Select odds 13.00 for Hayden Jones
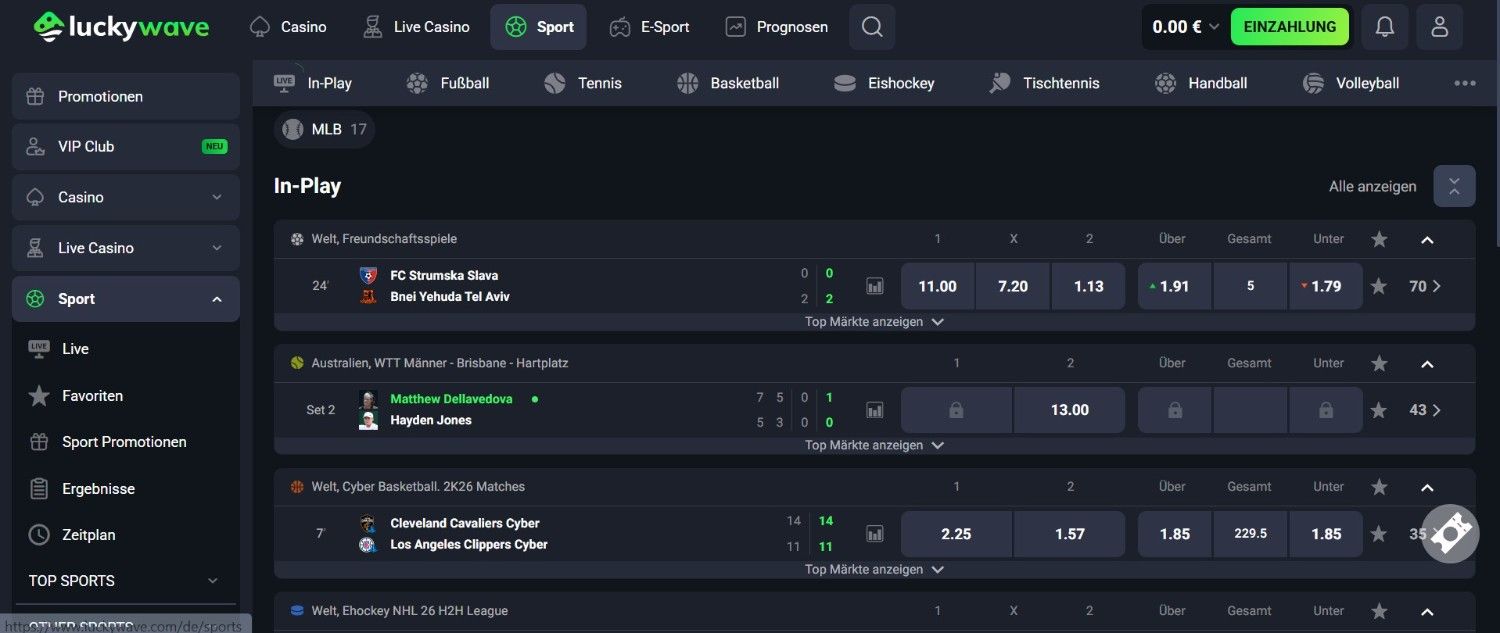Image resolution: width=1500 pixels, height=633 pixels. click(1070, 410)
